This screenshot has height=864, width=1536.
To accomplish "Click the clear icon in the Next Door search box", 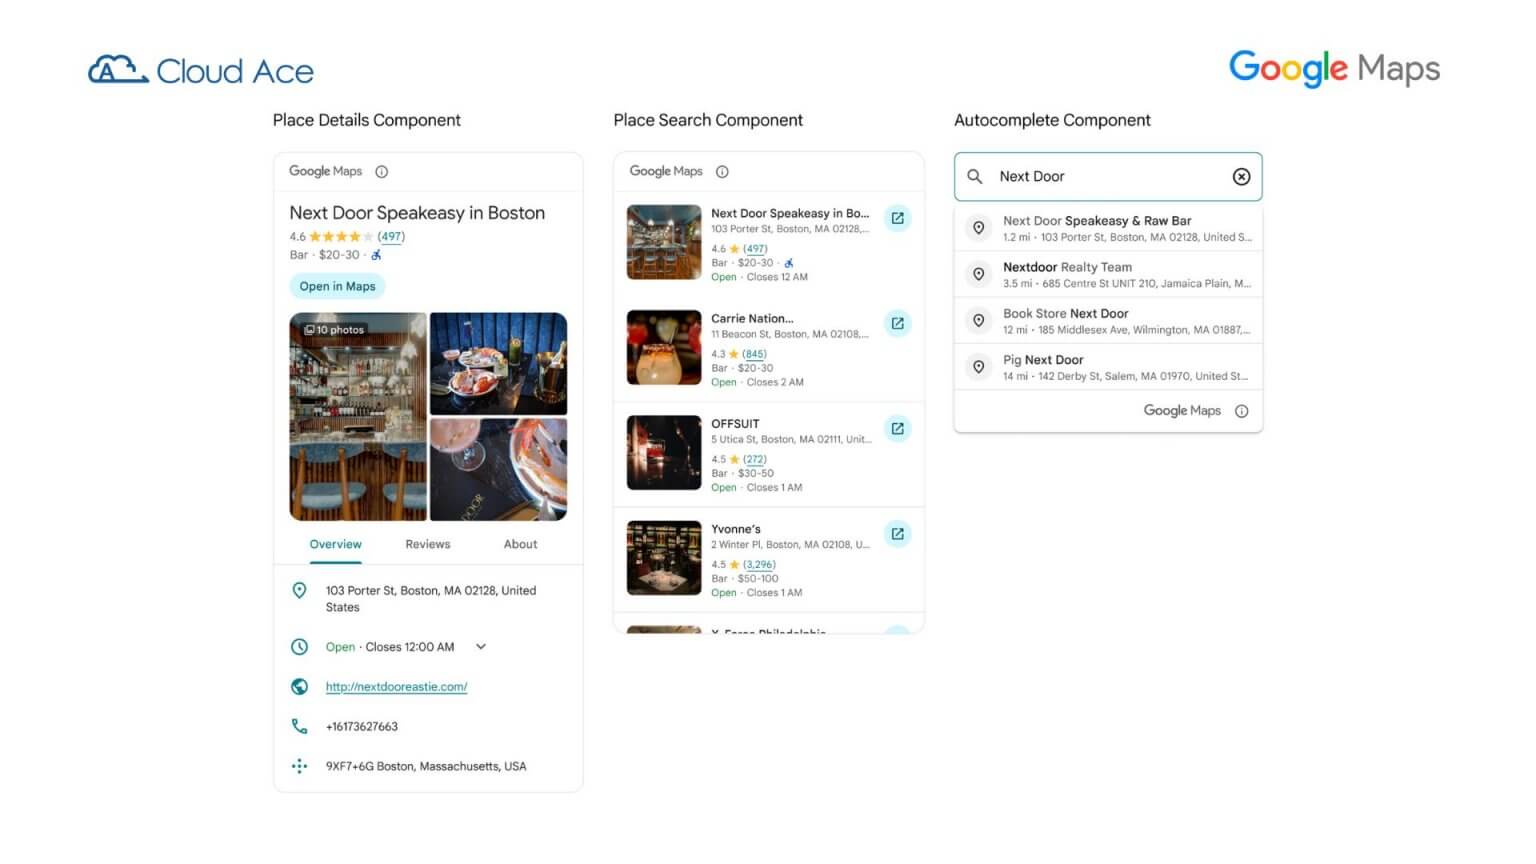I will click(x=1241, y=176).
